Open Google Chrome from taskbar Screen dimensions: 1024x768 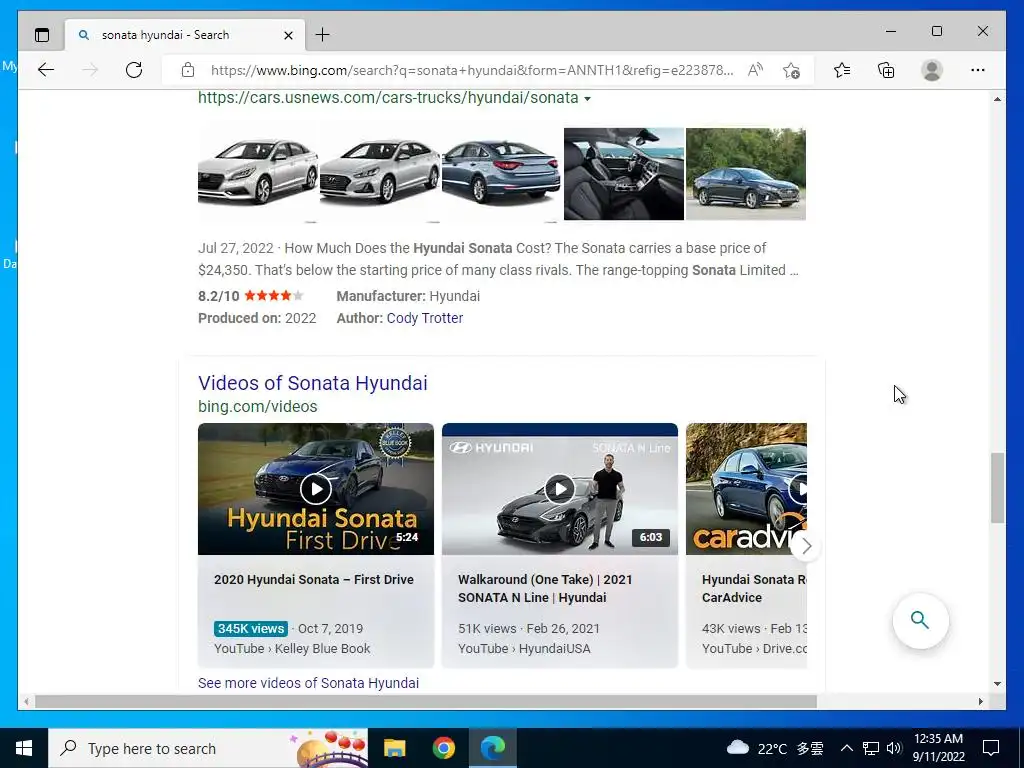pos(443,748)
